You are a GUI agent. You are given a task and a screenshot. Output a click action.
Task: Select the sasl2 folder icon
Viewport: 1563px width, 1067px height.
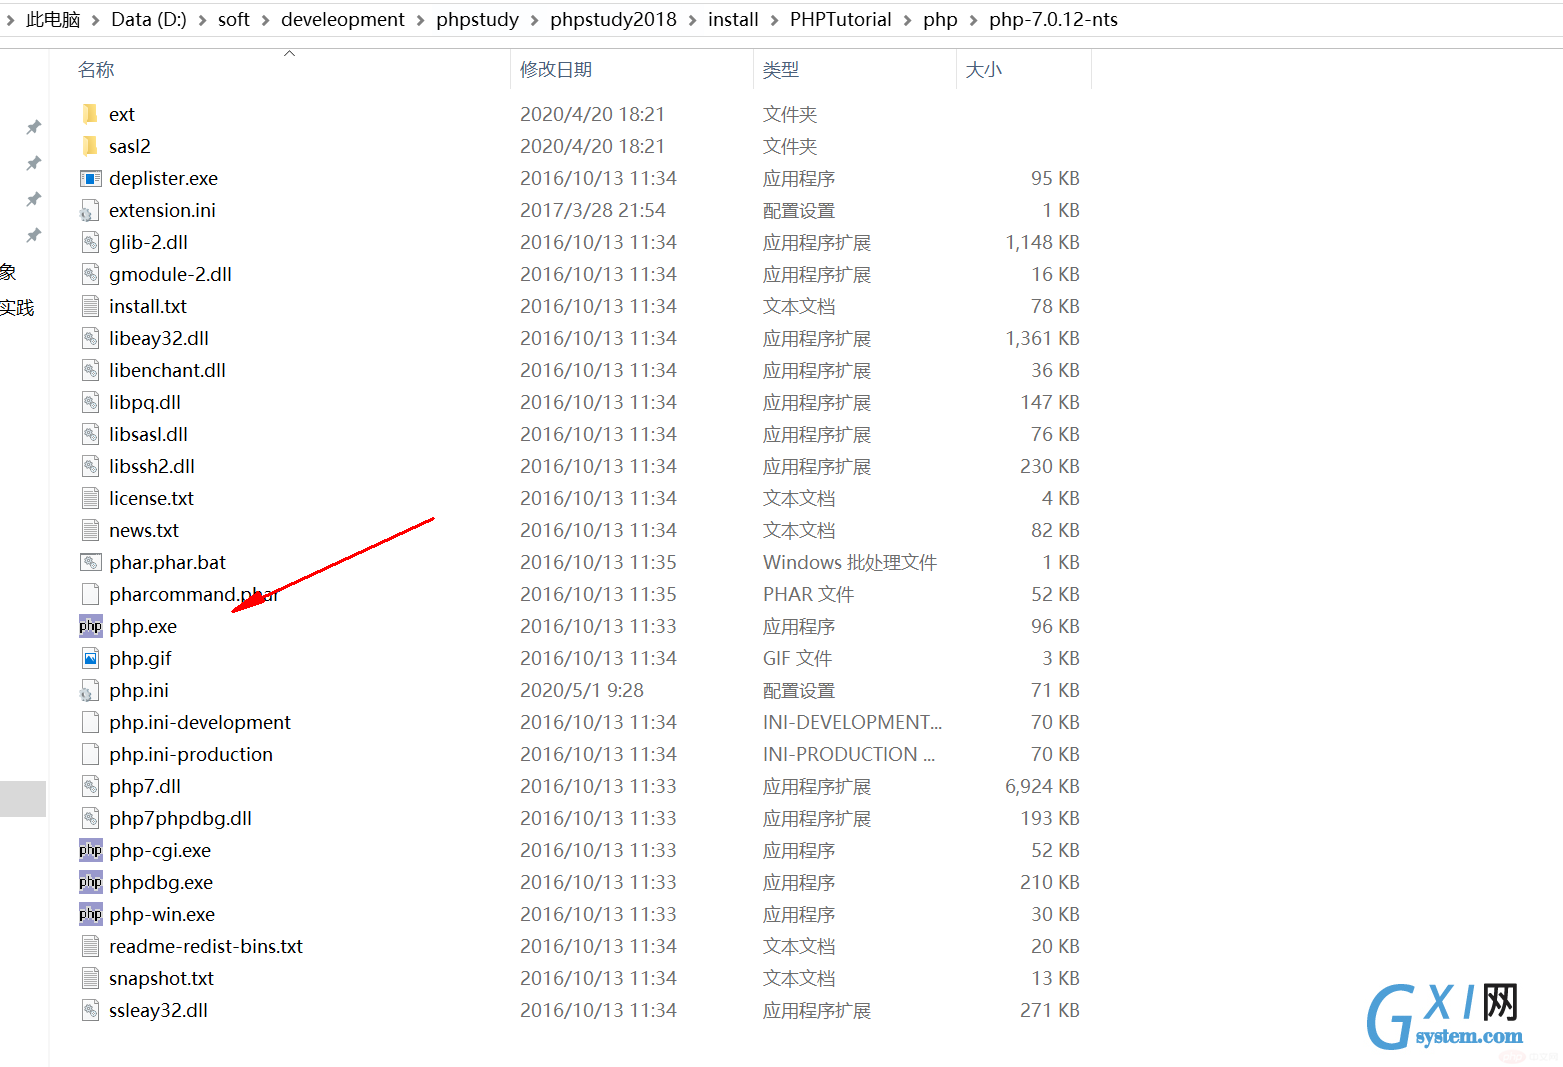pos(90,146)
